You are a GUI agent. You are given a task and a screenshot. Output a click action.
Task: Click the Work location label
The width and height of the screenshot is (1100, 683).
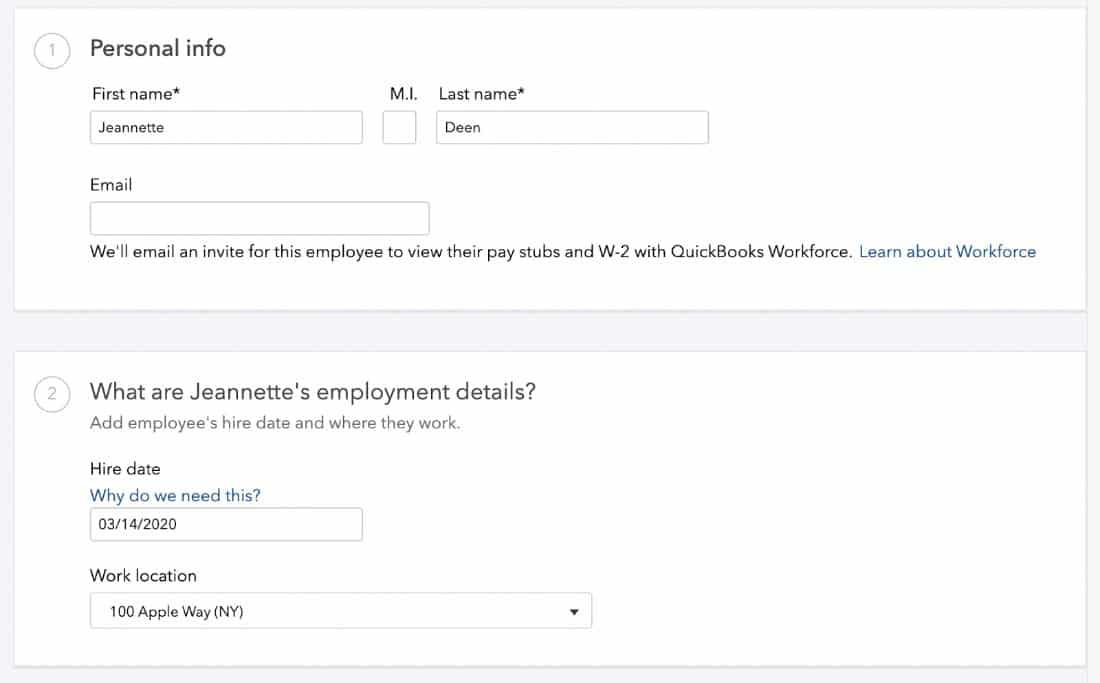tap(143, 575)
